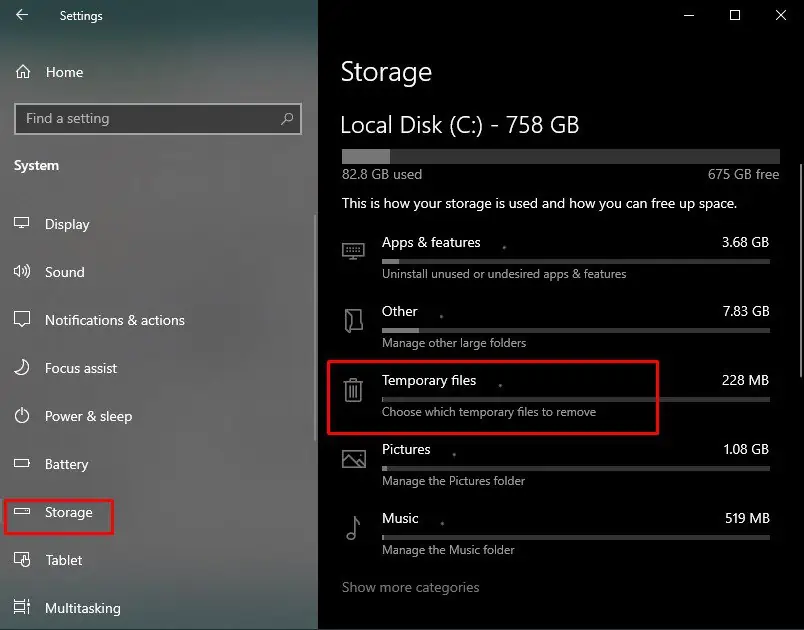
Task: Click the right-hand page scrollbar
Action: click(x=800, y=271)
